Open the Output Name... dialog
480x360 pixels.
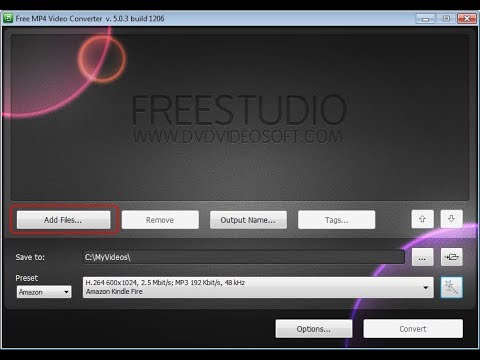point(248,220)
